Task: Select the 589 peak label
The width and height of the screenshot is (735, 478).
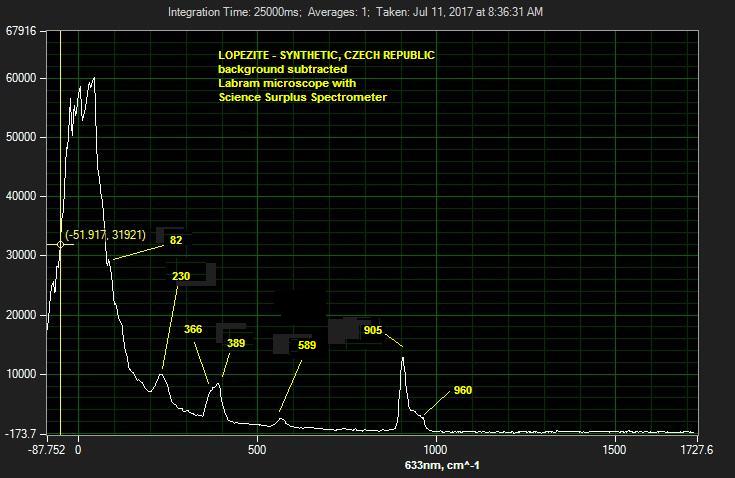Action: point(307,345)
